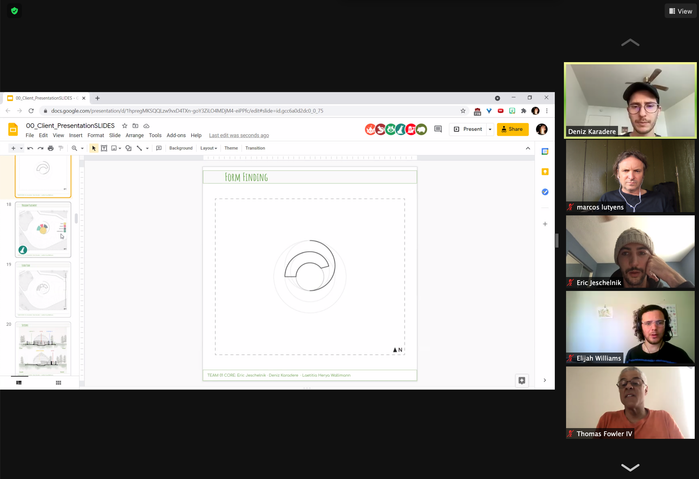Open Google Keep side panel icon

(x=545, y=172)
